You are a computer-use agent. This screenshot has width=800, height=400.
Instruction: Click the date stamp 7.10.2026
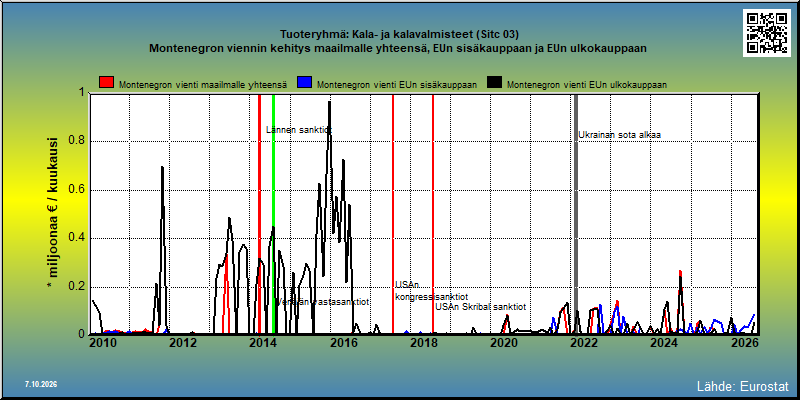pyautogui.click(x=41, y=384)
